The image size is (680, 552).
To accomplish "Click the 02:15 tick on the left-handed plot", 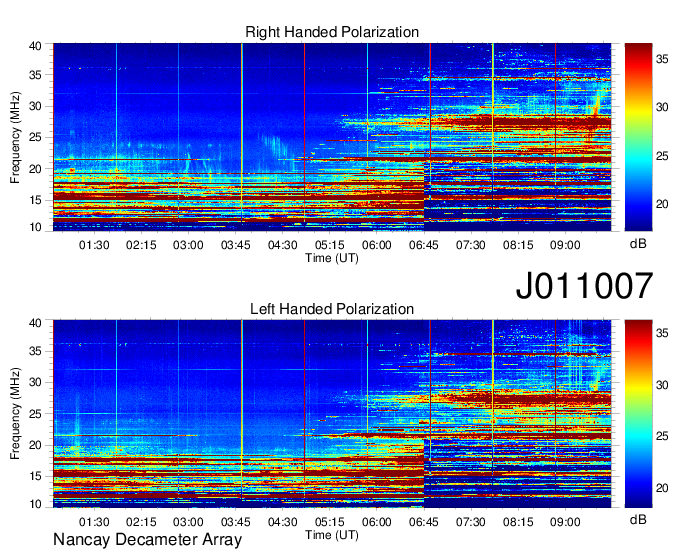I will (x=141, y=522).
